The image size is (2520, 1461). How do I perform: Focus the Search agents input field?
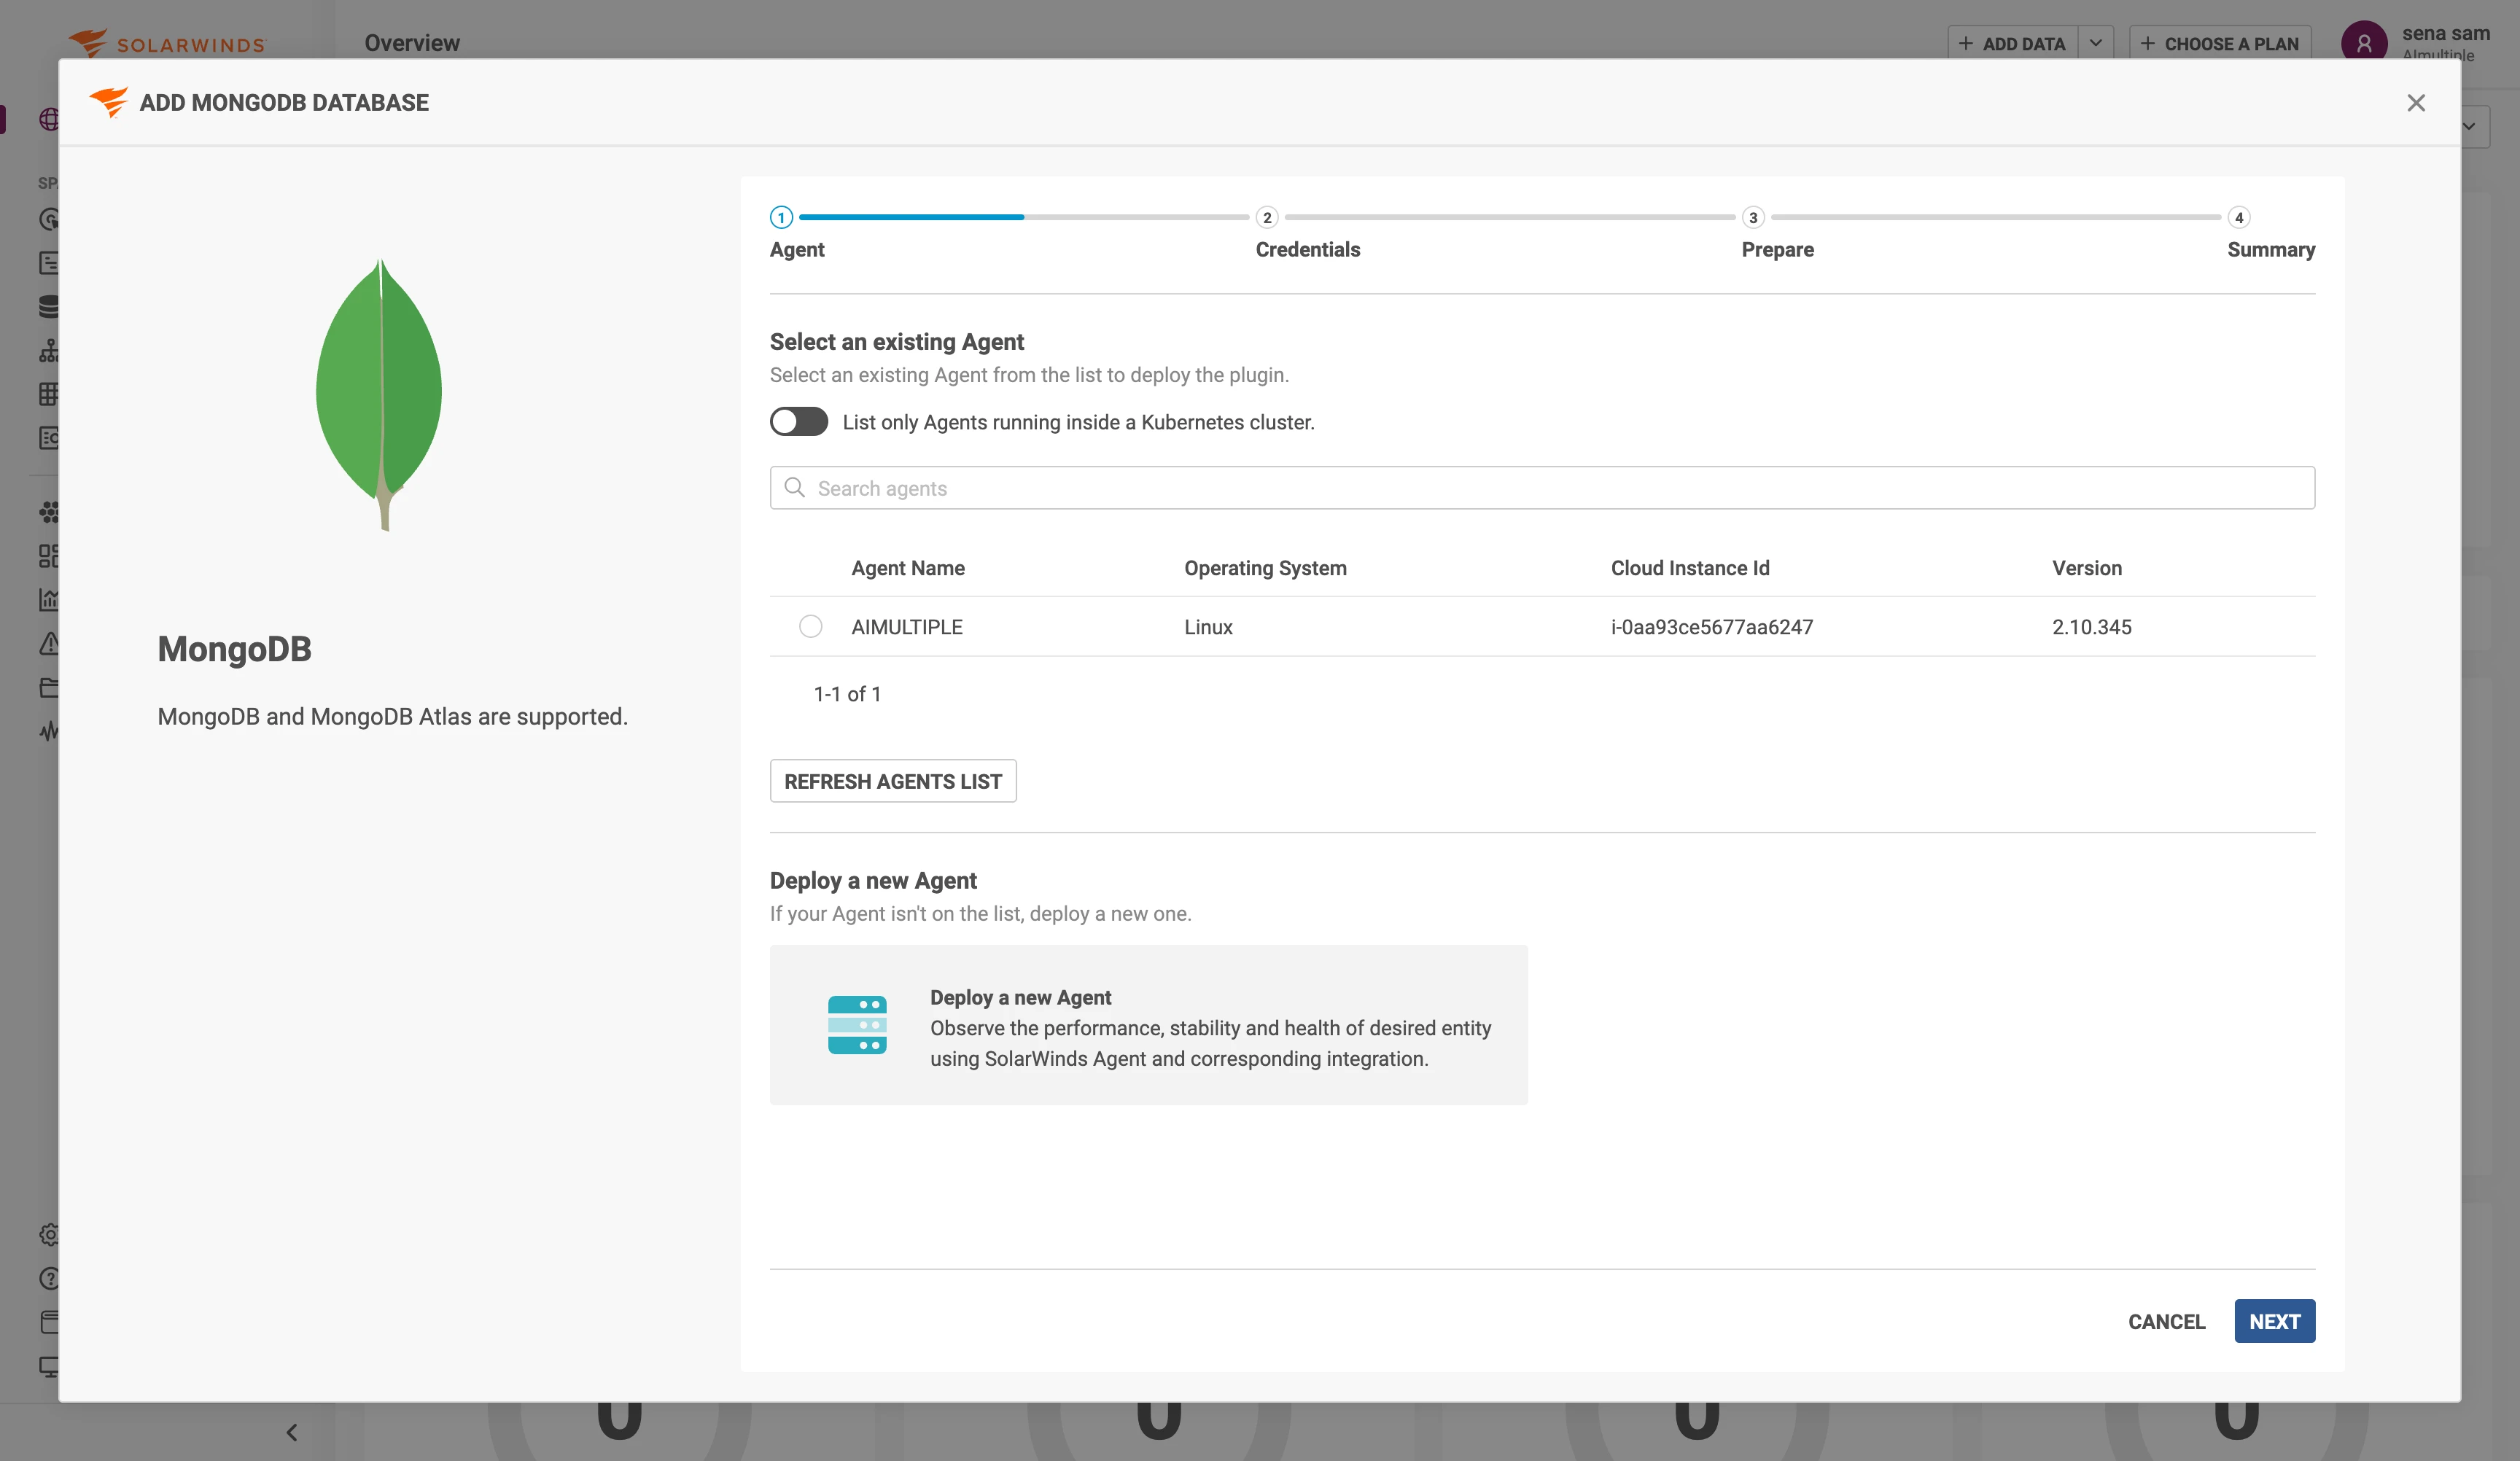[1541, 487]
